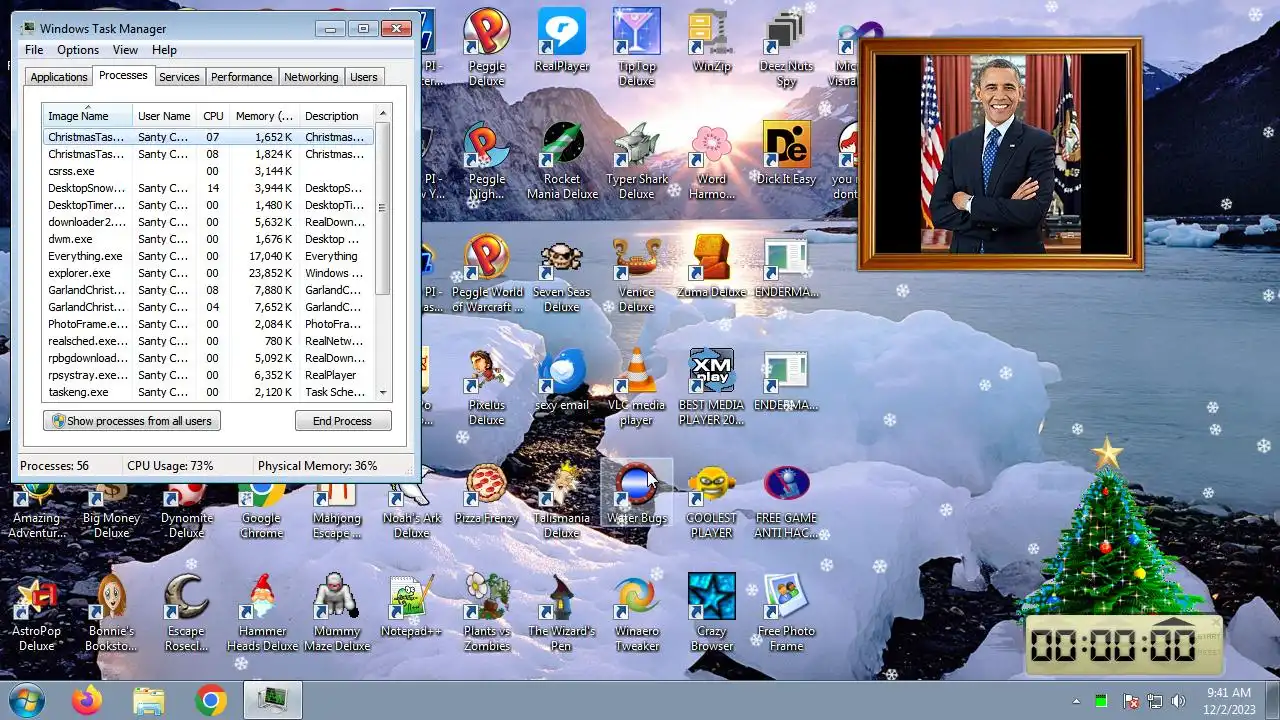Open the WinZip desktop icon
This screenshot has width=1280, height=720.
[x=712, y=40]
